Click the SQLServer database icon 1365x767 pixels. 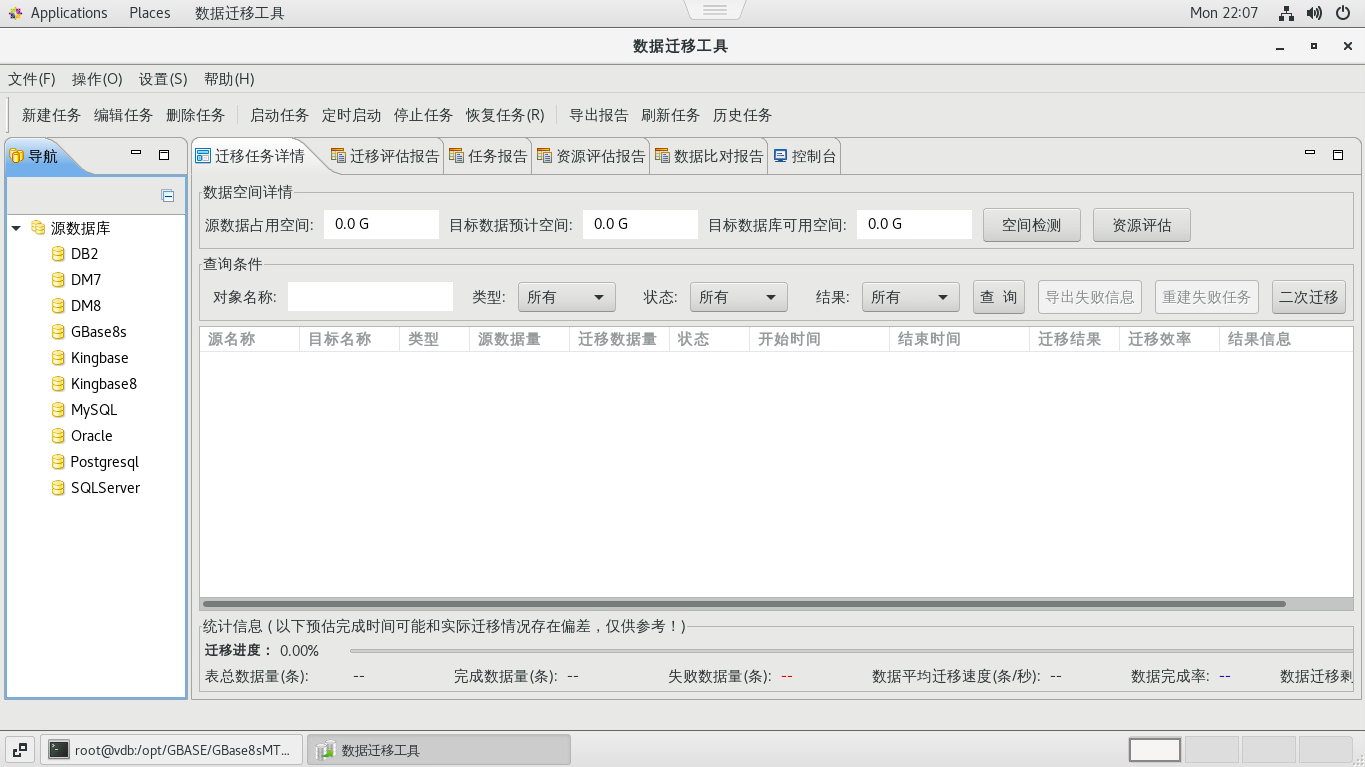pos(58,488)
